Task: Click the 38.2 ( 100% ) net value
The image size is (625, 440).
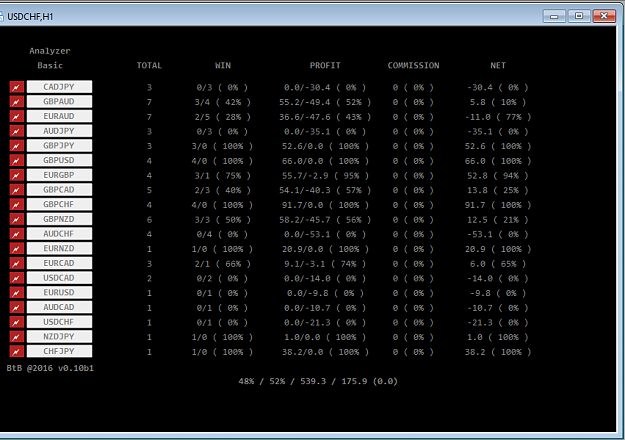Action: [x=498, y=352]
